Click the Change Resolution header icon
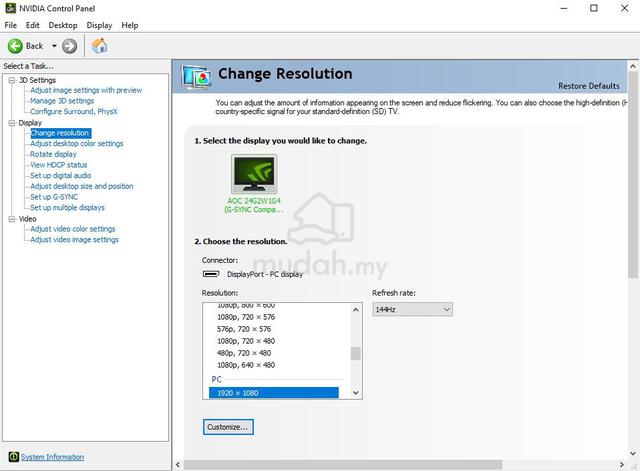 (x=196, y=78)
